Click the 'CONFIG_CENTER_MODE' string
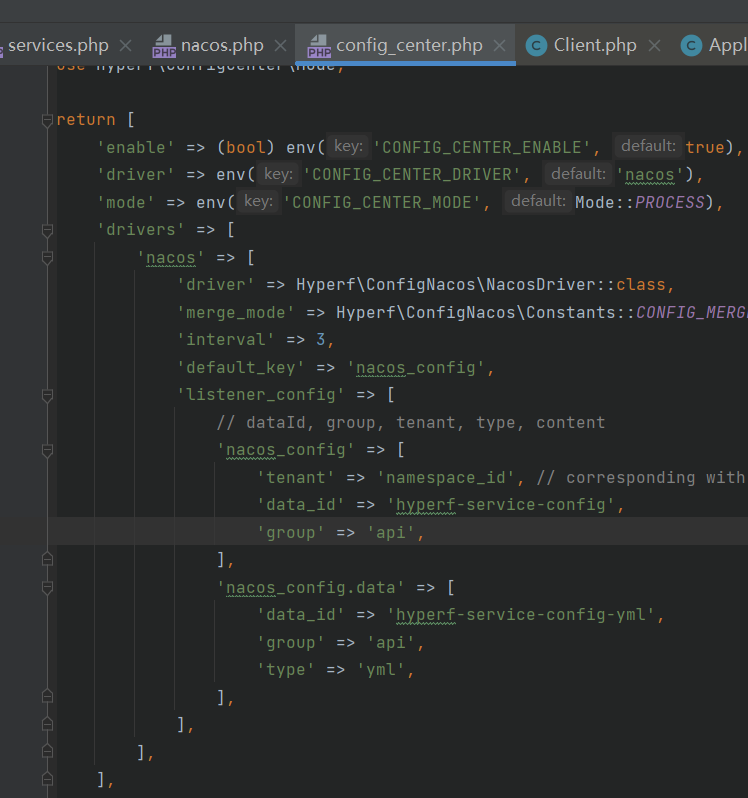 [x=382, y=203]
